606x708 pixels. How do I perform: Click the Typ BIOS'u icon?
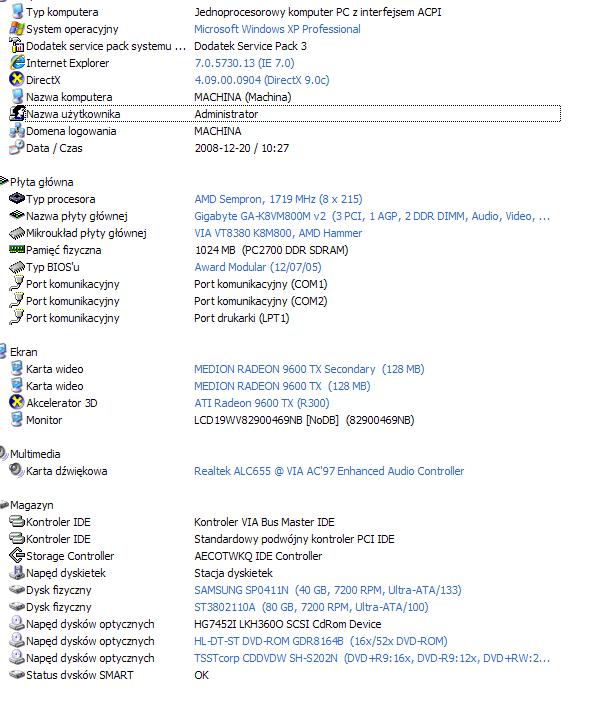16,267
